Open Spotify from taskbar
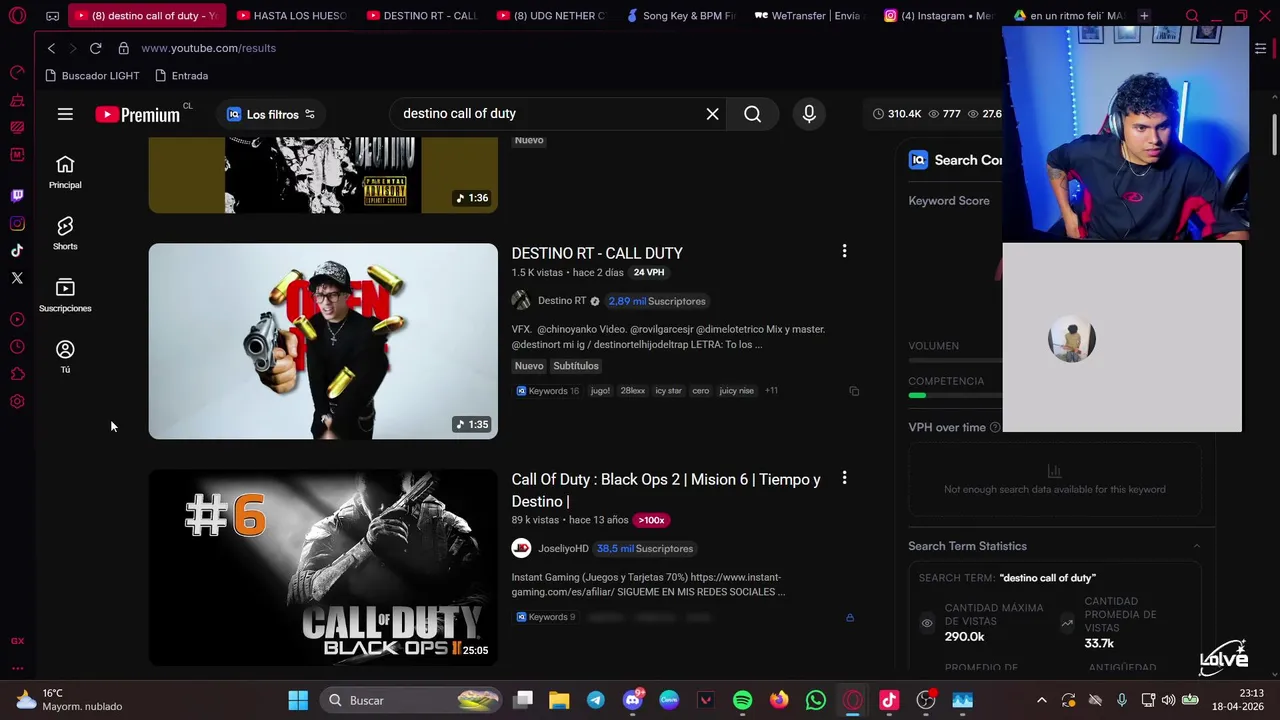 pyautogui.click(x=742, y=700)
